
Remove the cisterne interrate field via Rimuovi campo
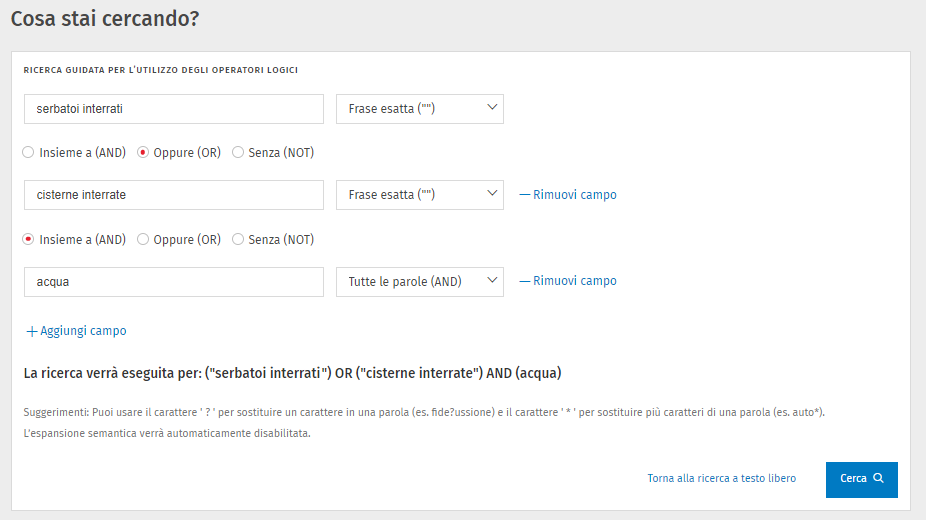(574, 195)
